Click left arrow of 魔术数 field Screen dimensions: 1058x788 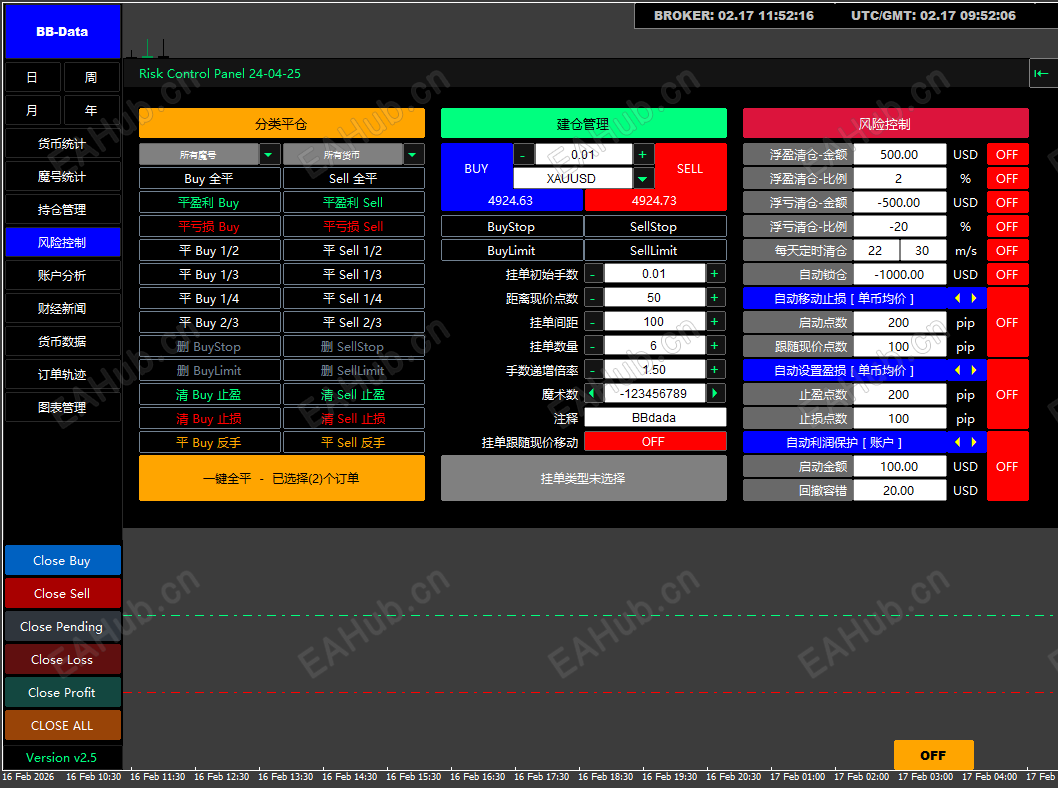593,393
